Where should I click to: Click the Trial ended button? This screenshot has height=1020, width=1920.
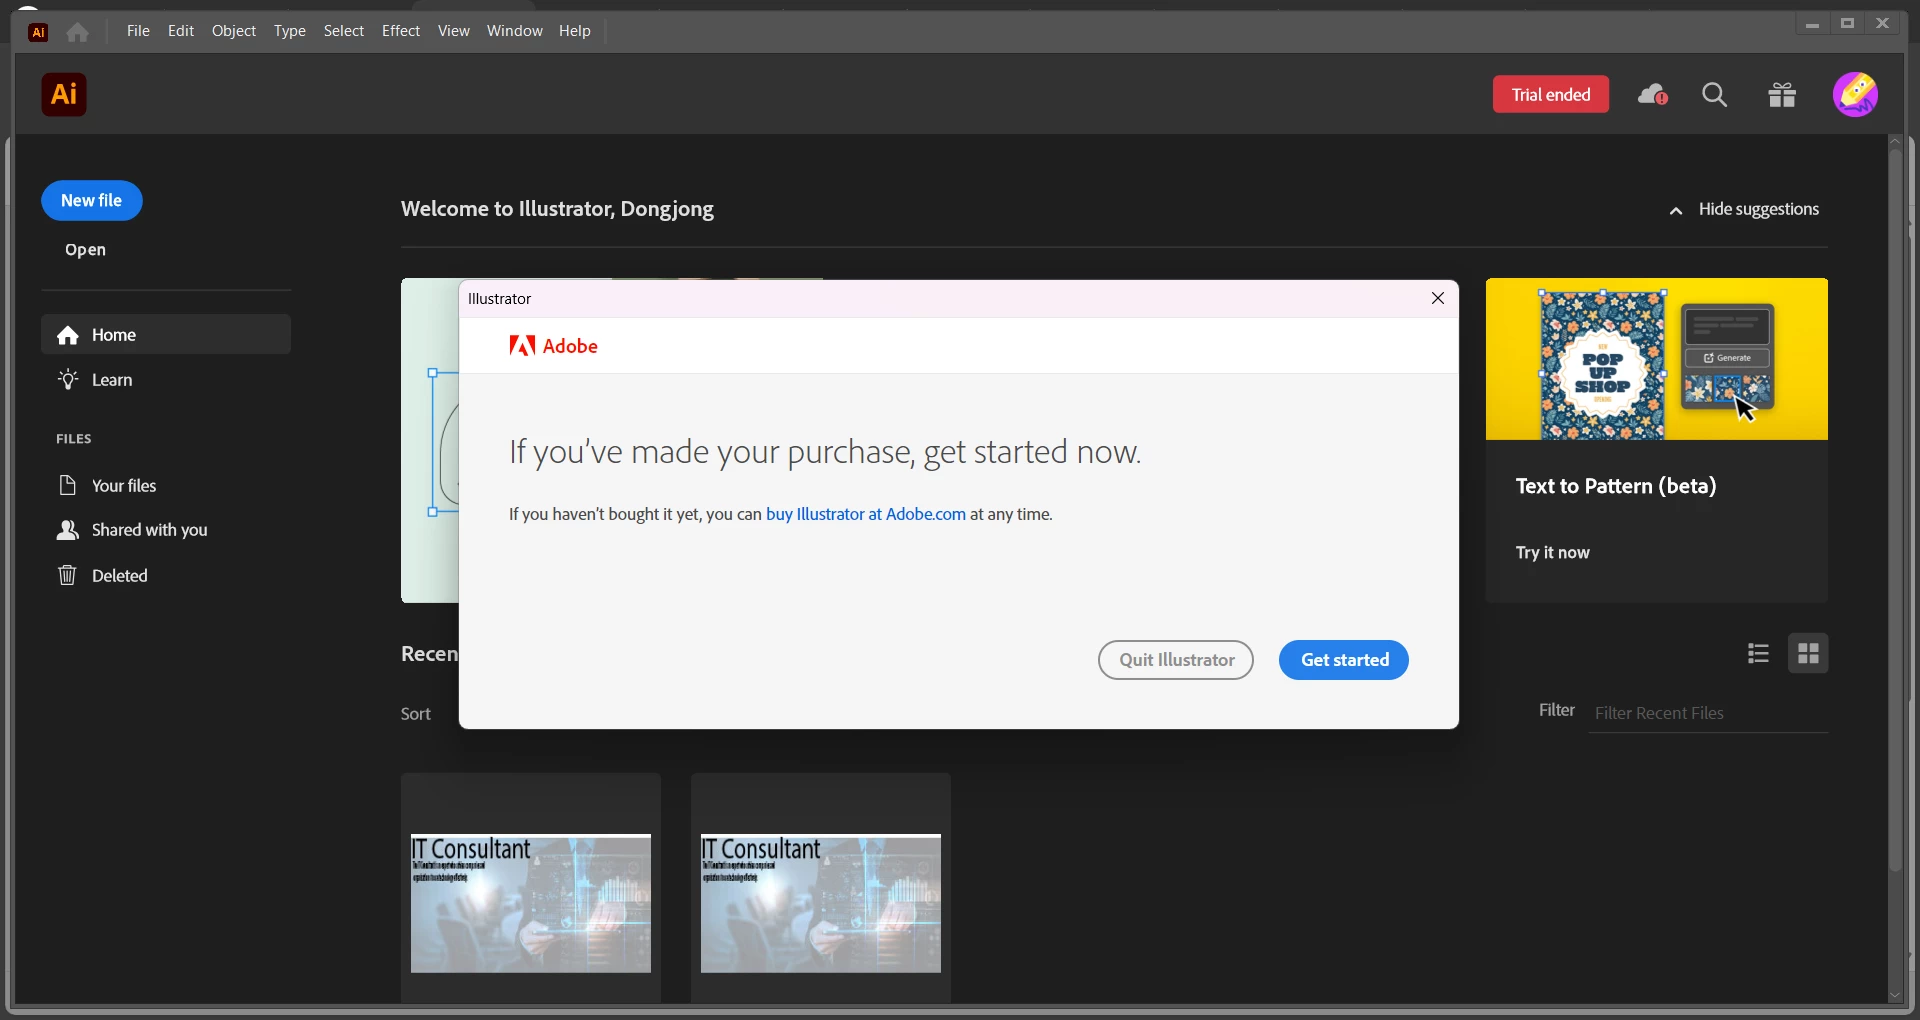pyautogui.click(x=1551, y=95)
